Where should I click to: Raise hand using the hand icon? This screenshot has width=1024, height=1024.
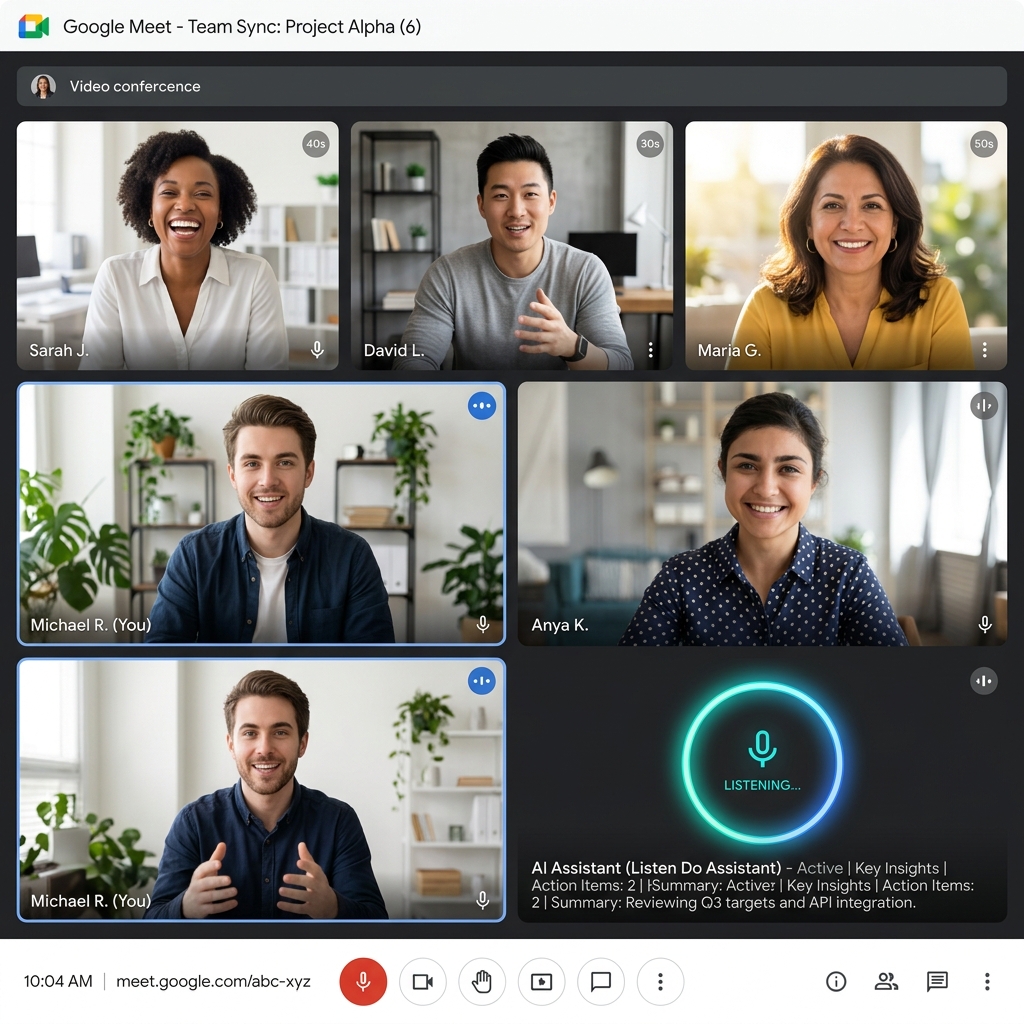pos(482,981)
